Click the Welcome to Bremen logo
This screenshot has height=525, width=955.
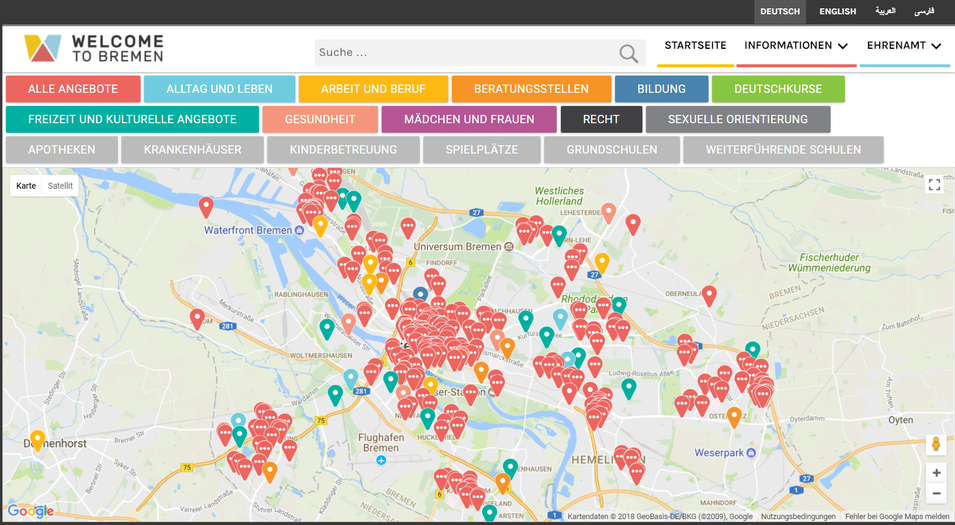pos(94,47)
